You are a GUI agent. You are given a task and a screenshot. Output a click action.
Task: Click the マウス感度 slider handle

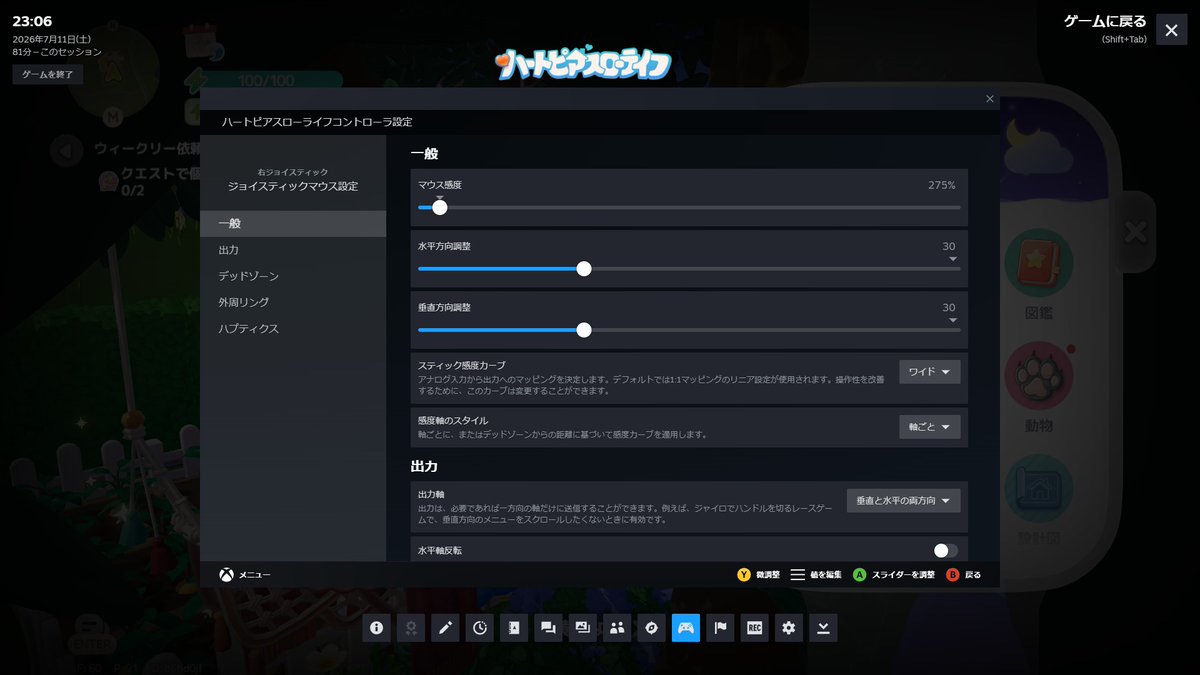pos(439,208)
